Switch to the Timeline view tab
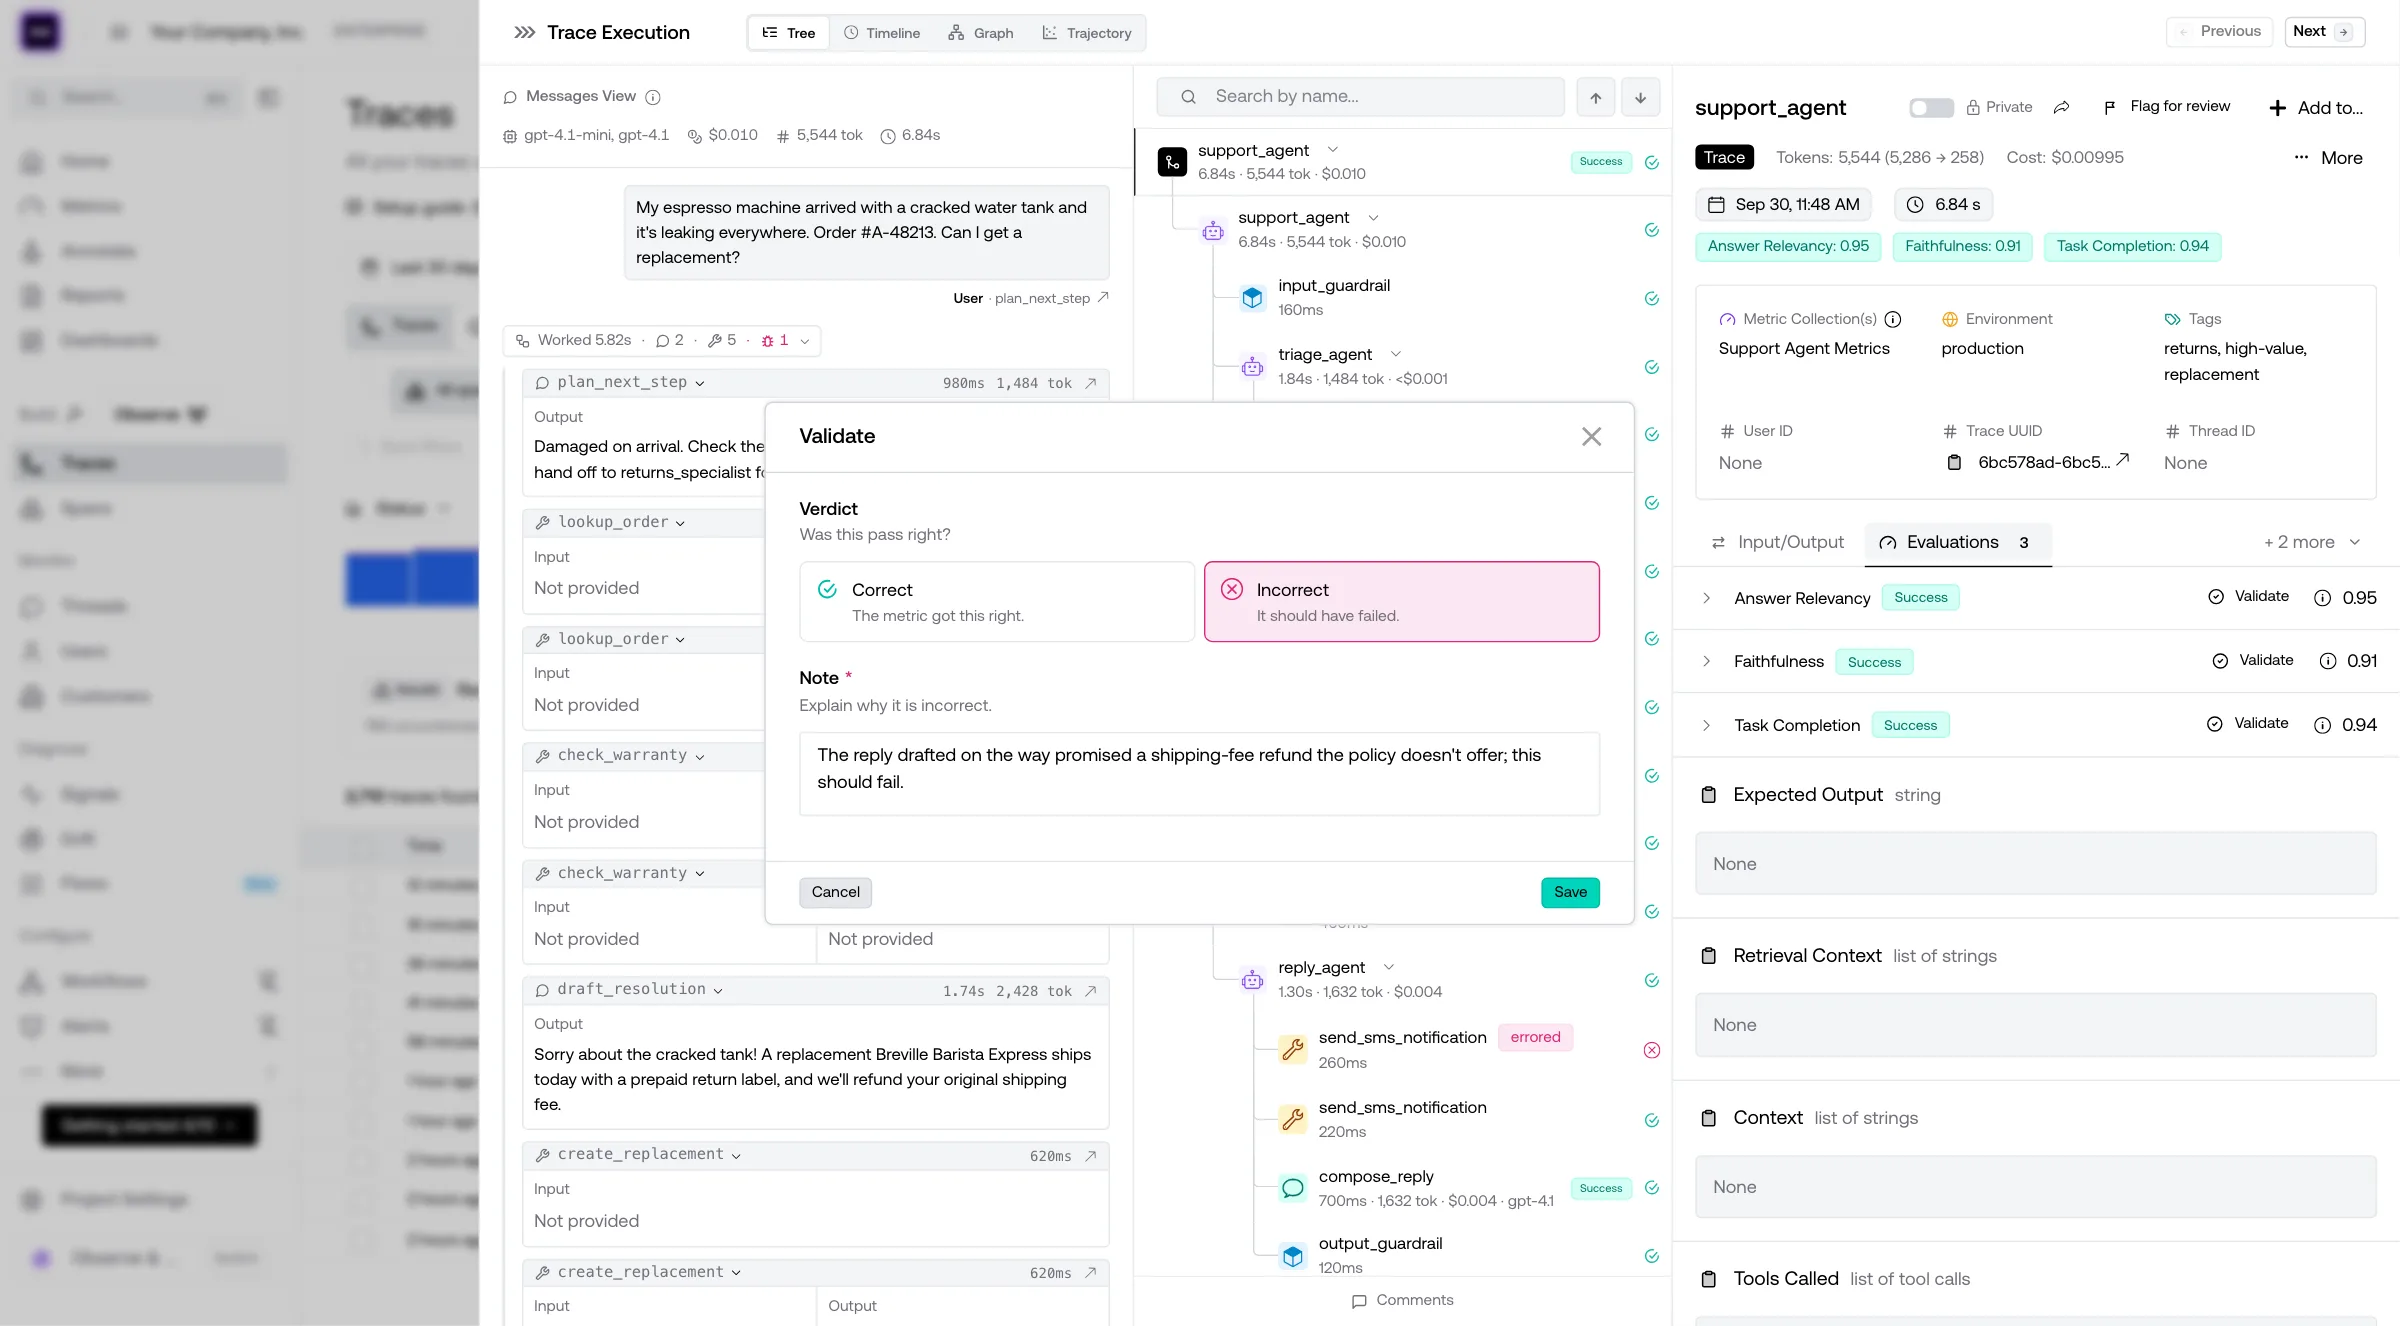 [882, 33]
